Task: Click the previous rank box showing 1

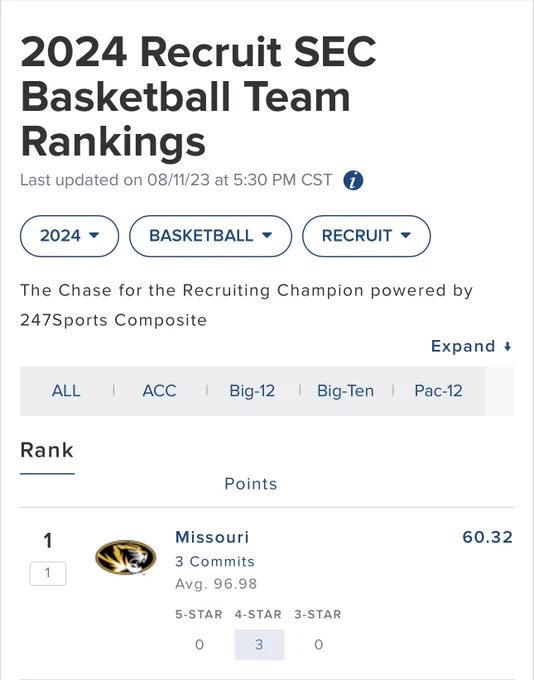Action: point(48,573)
